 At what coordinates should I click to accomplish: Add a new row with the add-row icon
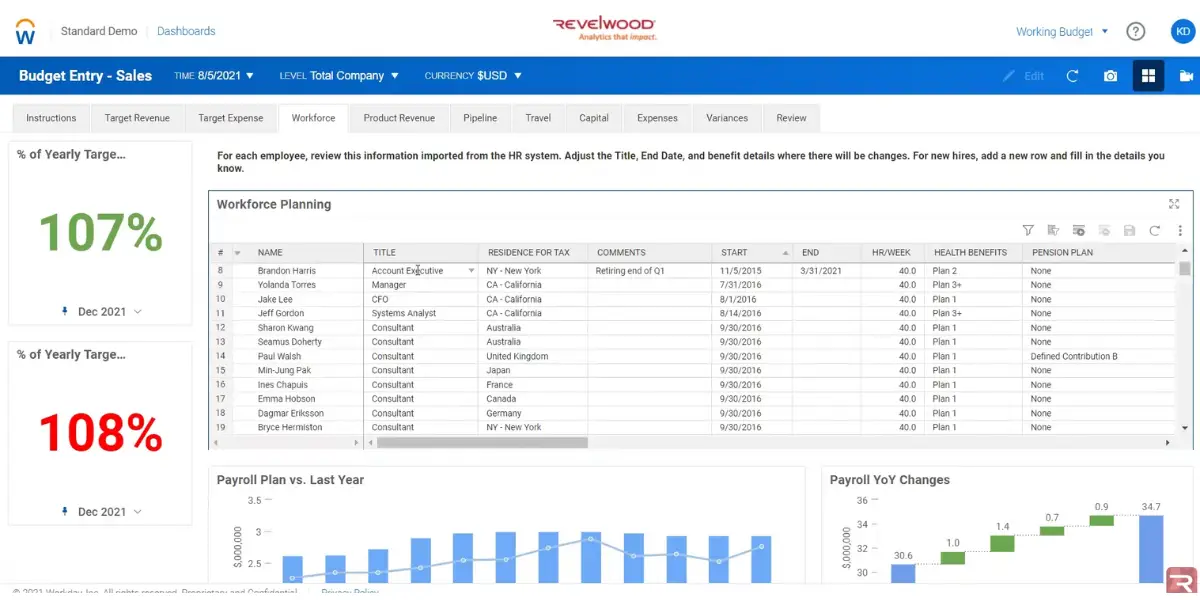pos(1079,230)
